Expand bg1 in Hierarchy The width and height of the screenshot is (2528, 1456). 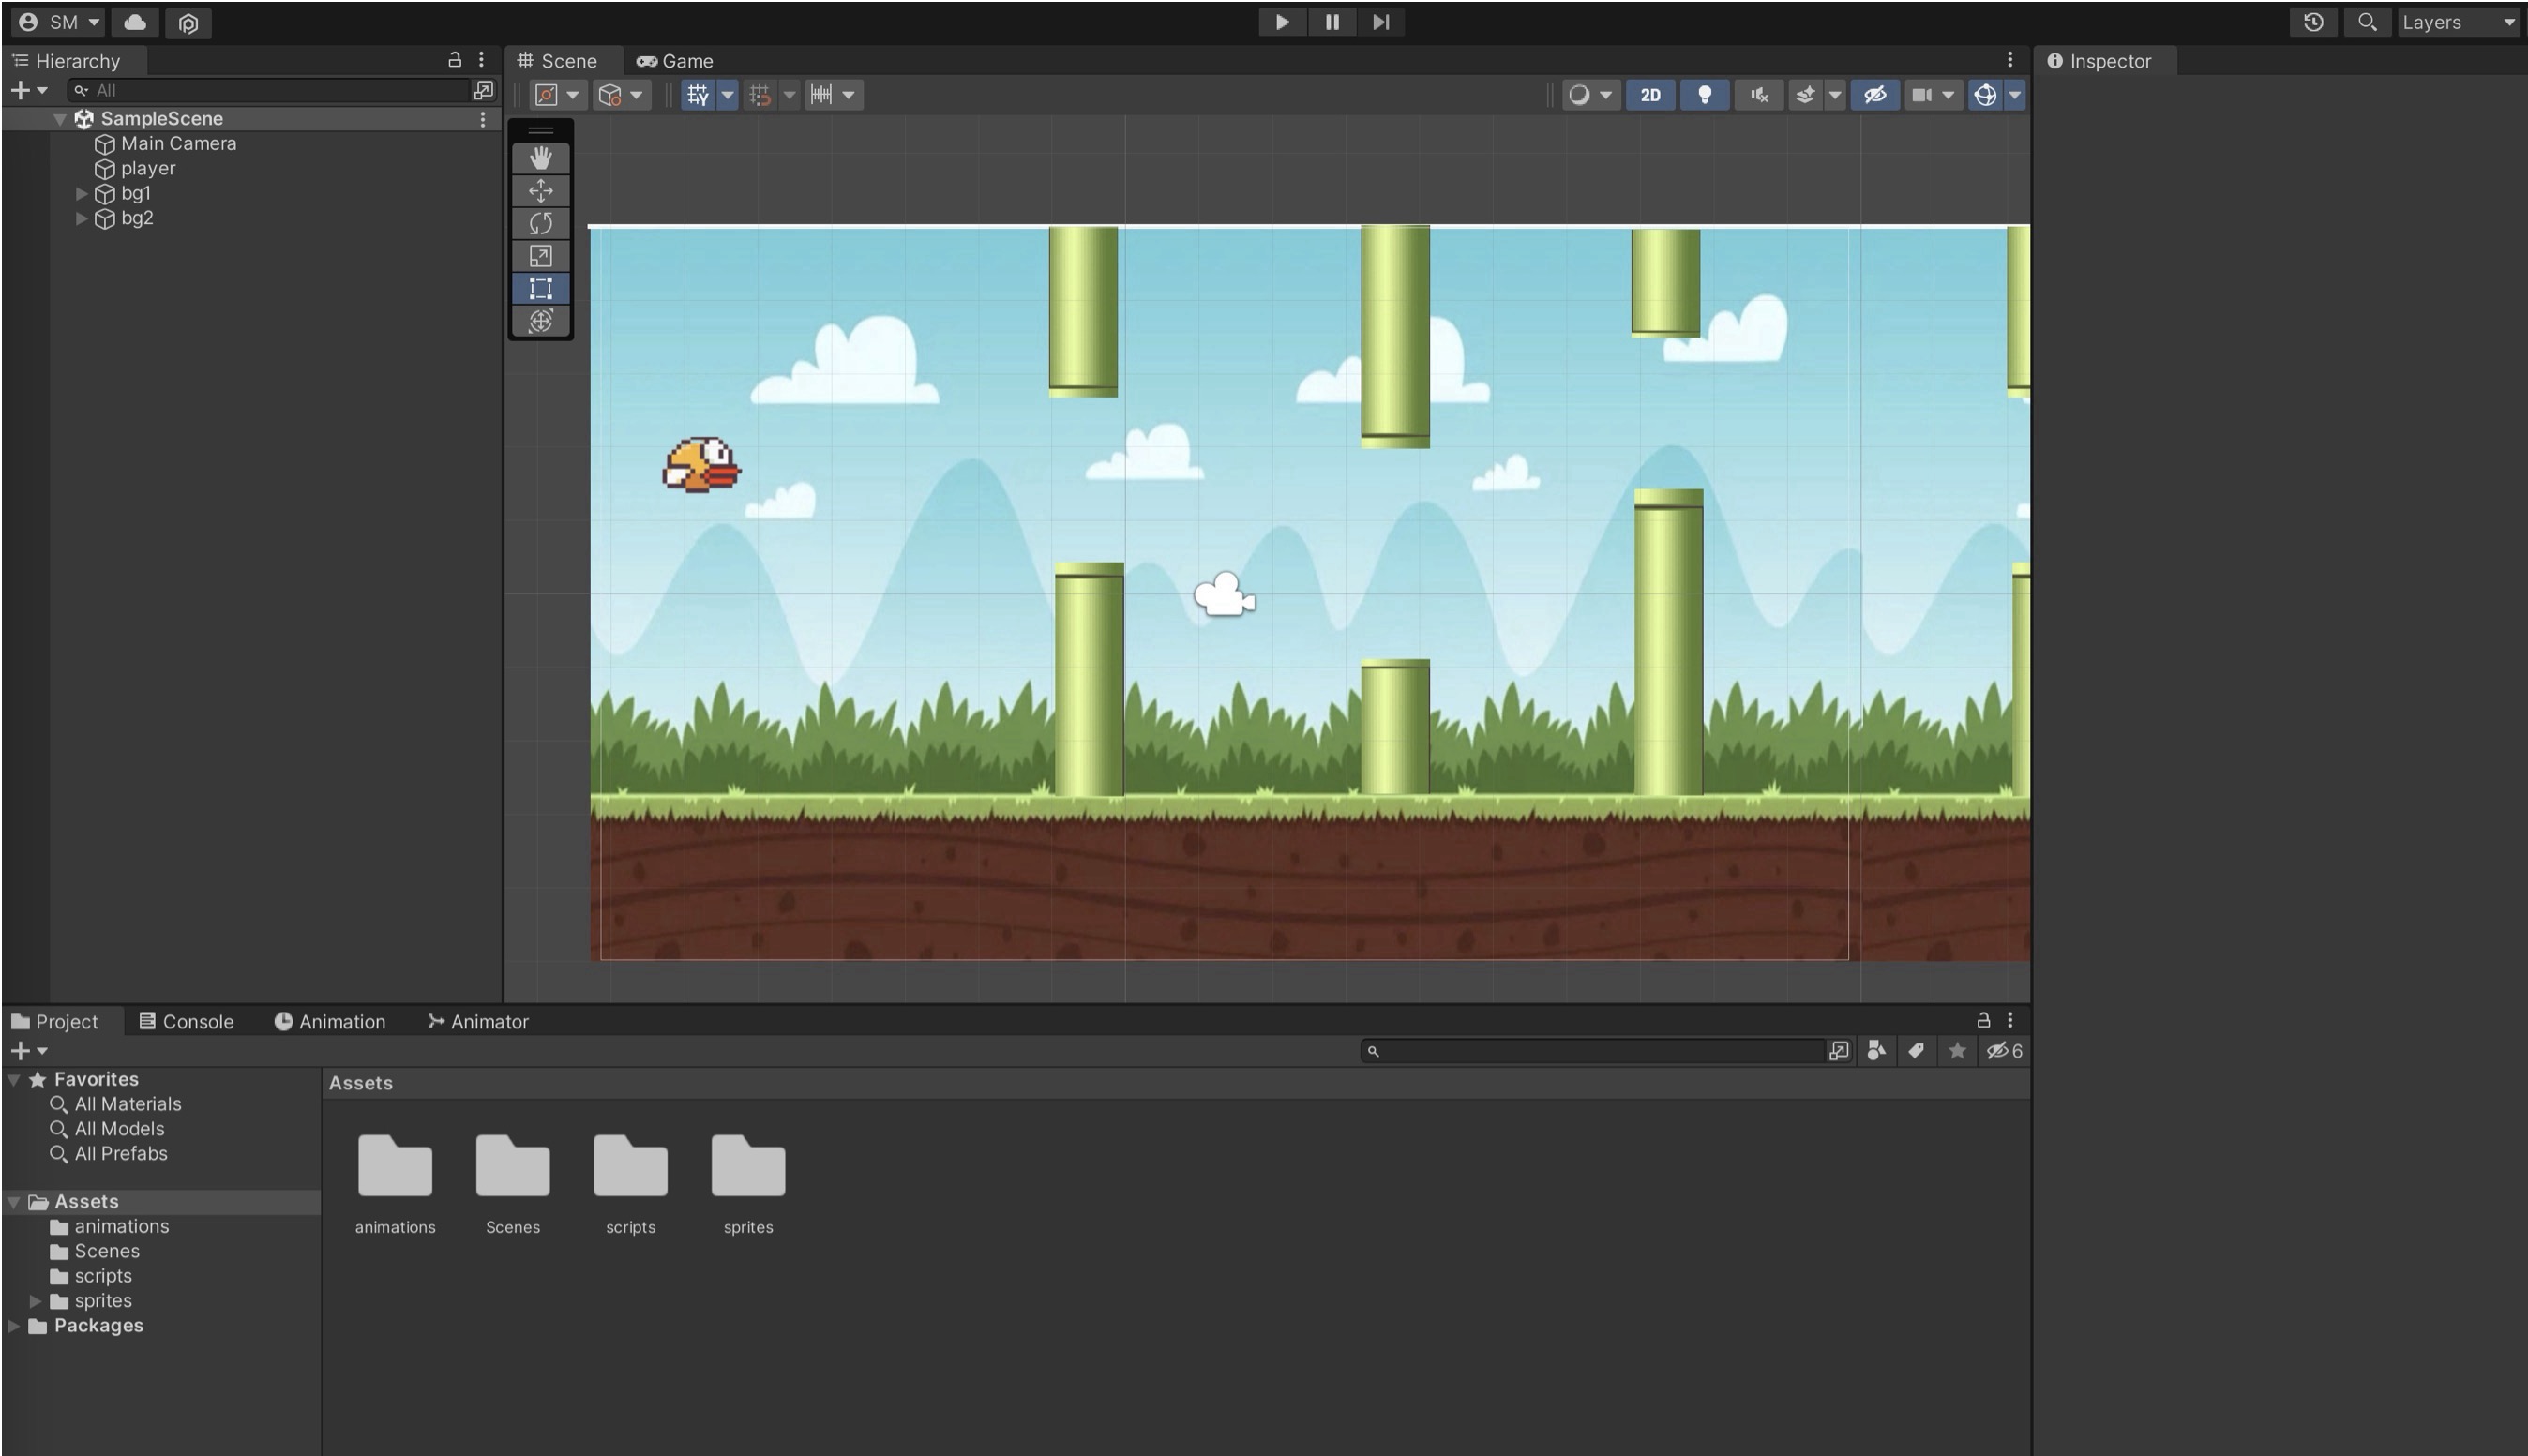pos(82,193)
